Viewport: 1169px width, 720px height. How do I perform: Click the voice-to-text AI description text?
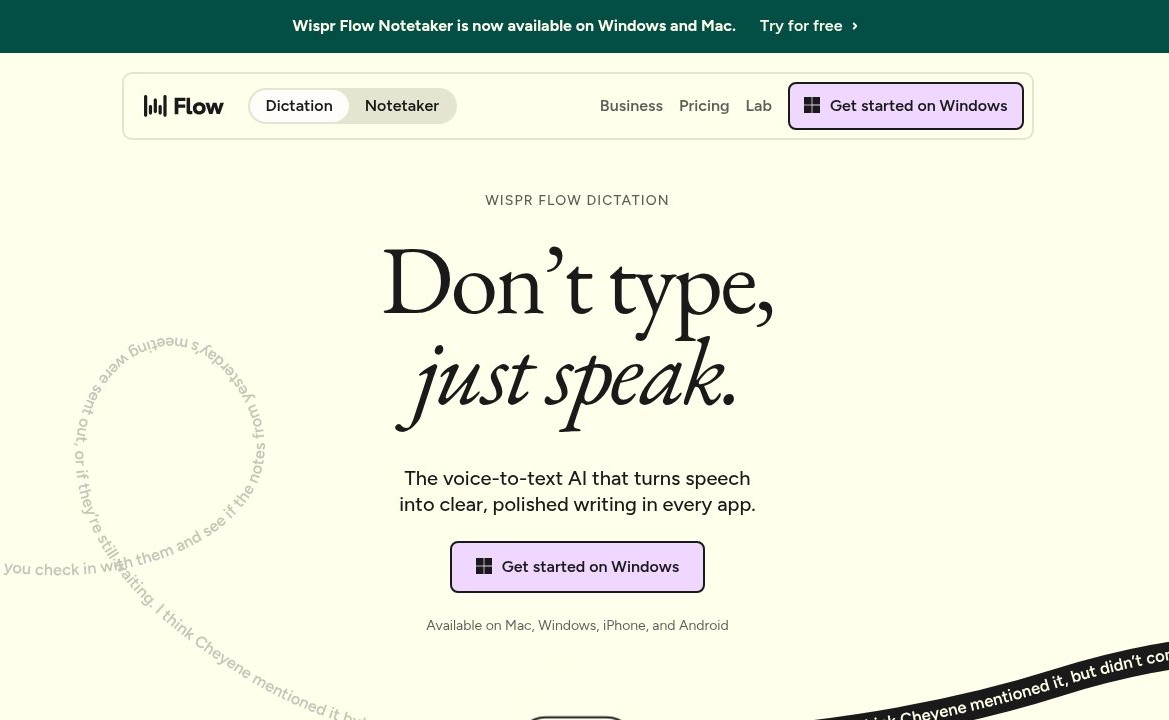[x=577, y=491]
